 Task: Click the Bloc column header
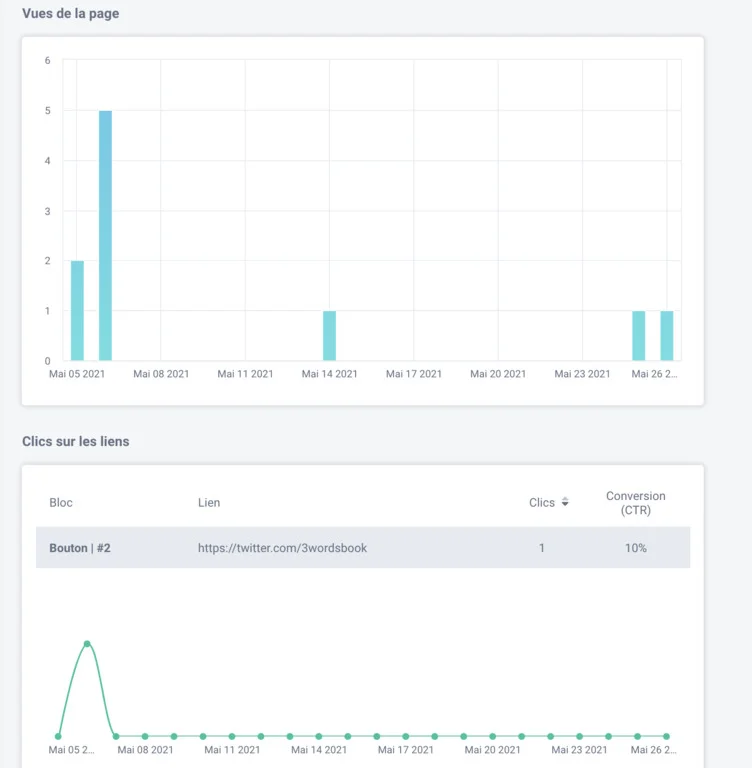pyautogui.click(x=61, y=502)
